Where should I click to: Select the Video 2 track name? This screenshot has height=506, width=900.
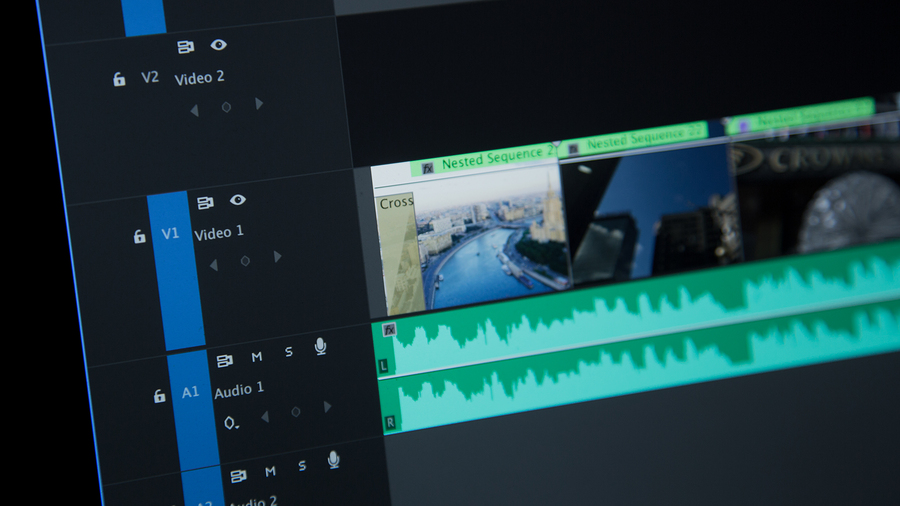pos(199,77)
